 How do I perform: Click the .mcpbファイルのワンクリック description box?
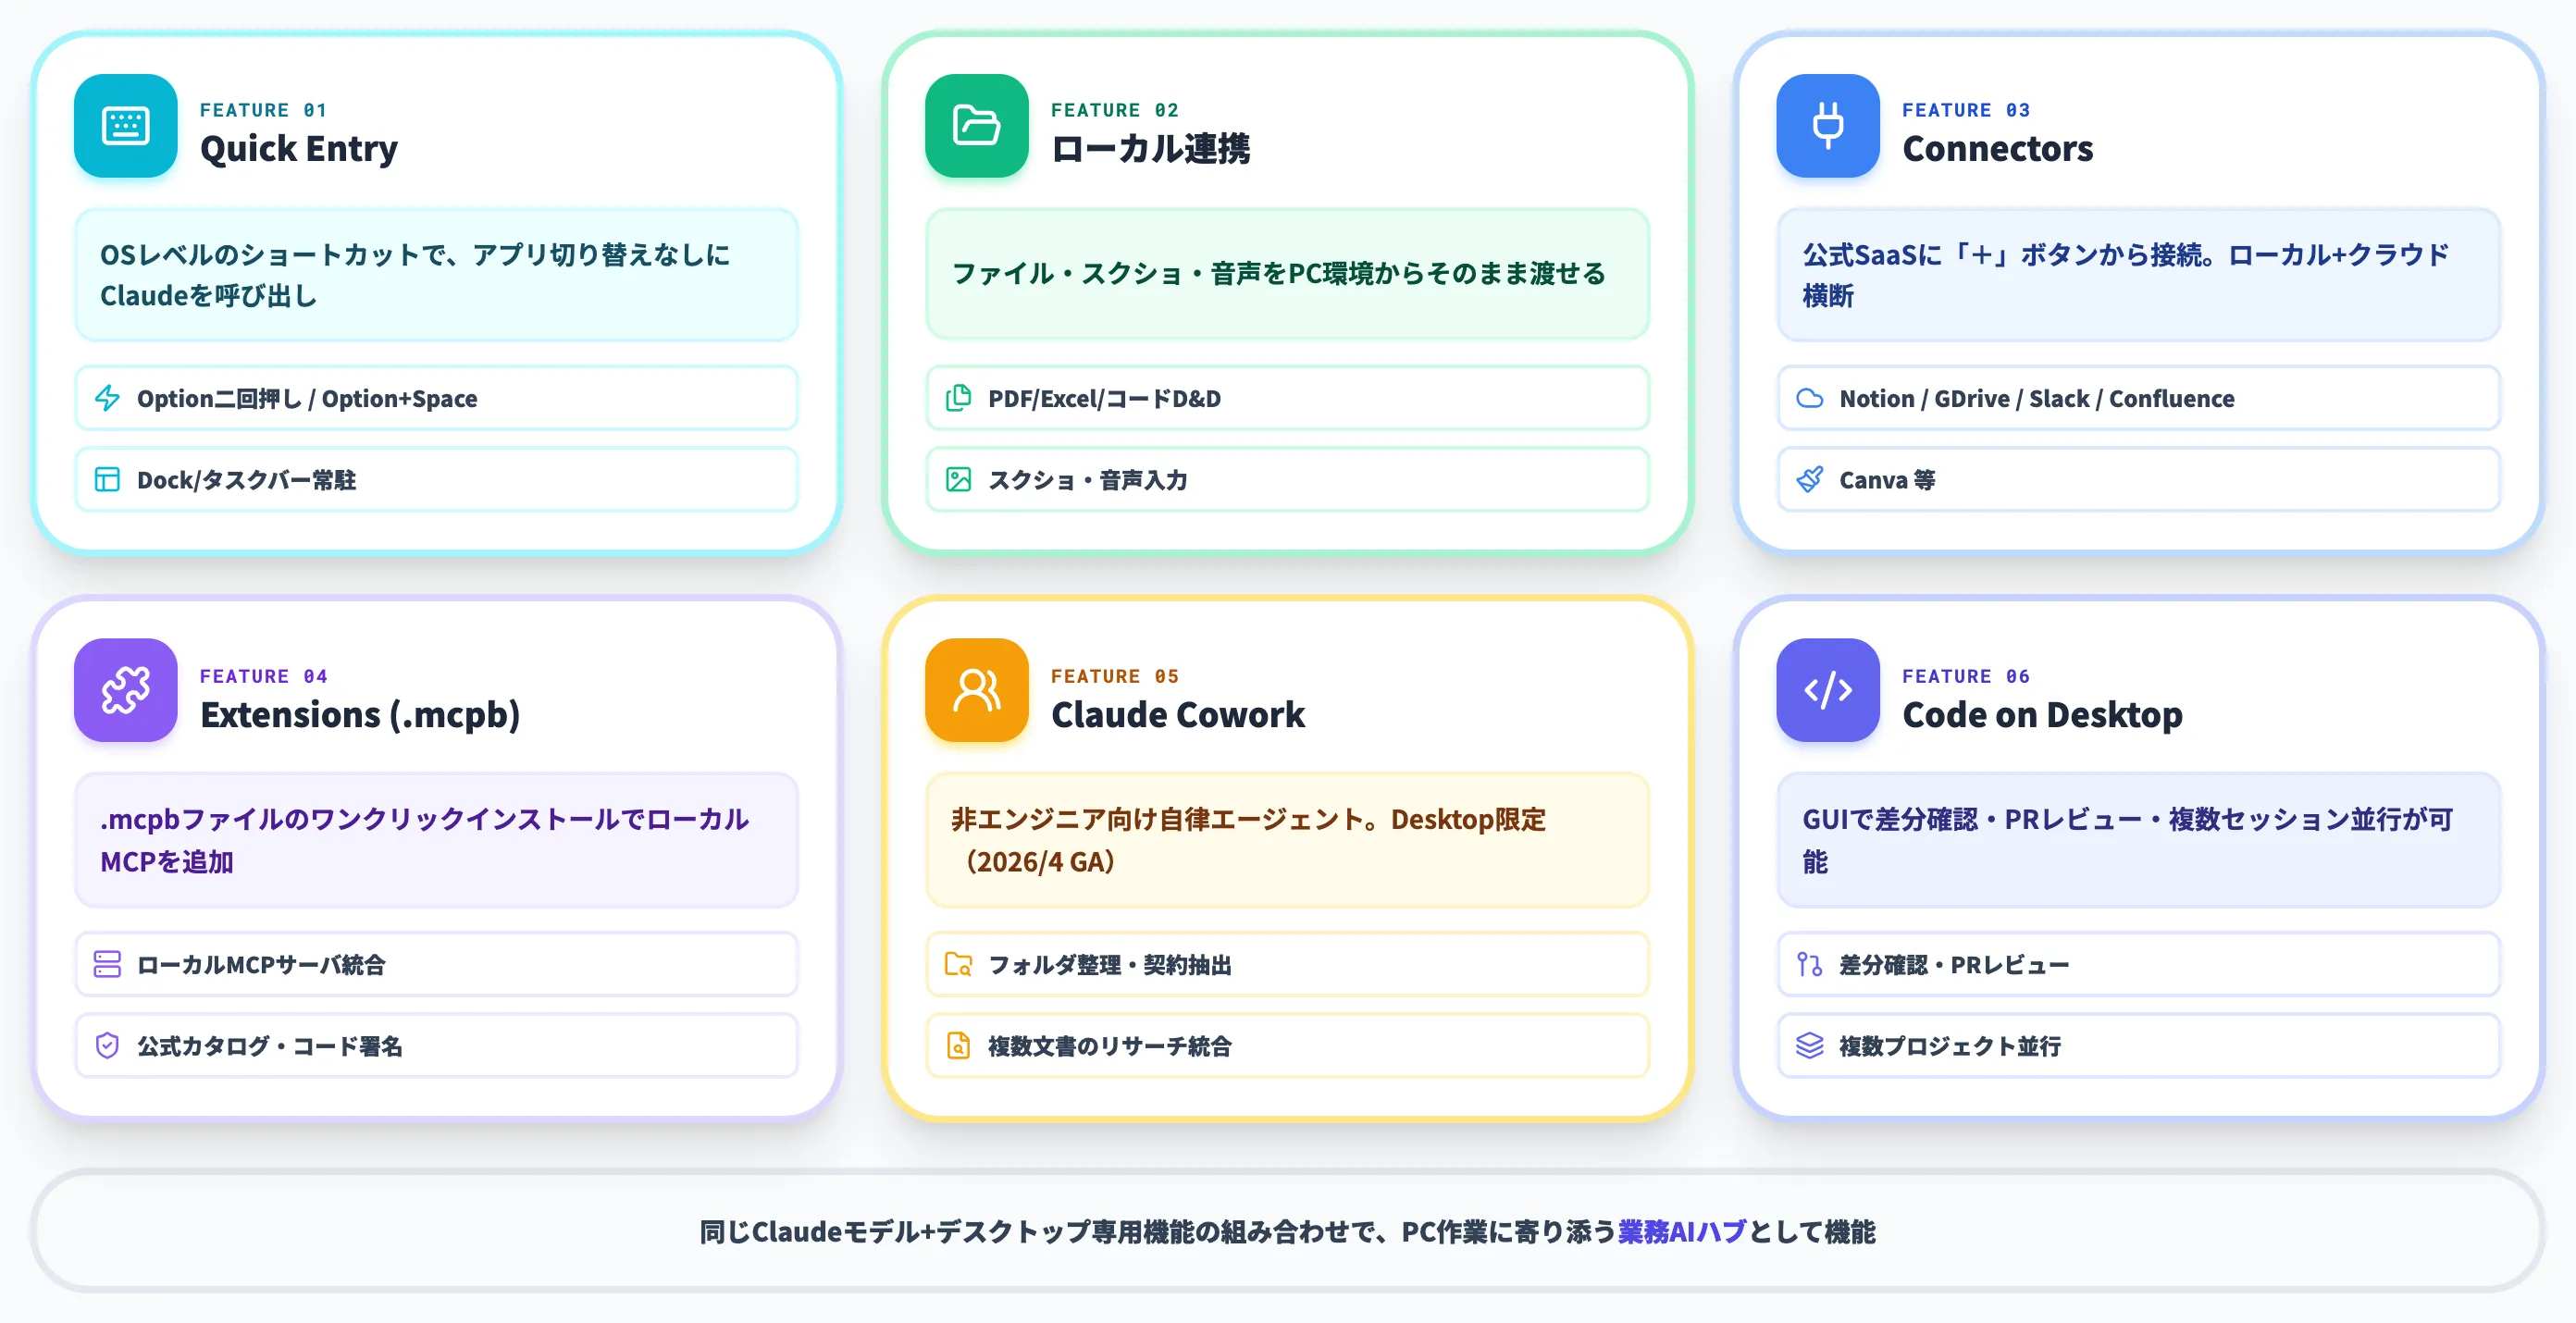436,840
